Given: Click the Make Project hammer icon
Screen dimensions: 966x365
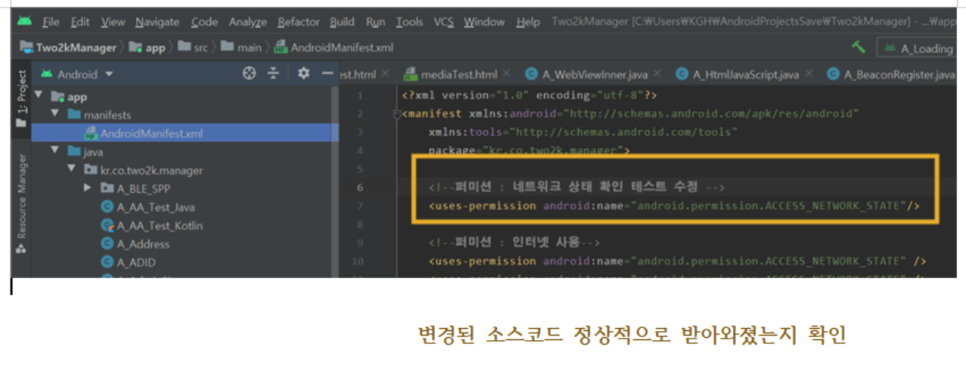Looking at the screenshot, I should (x=858, y=47).
